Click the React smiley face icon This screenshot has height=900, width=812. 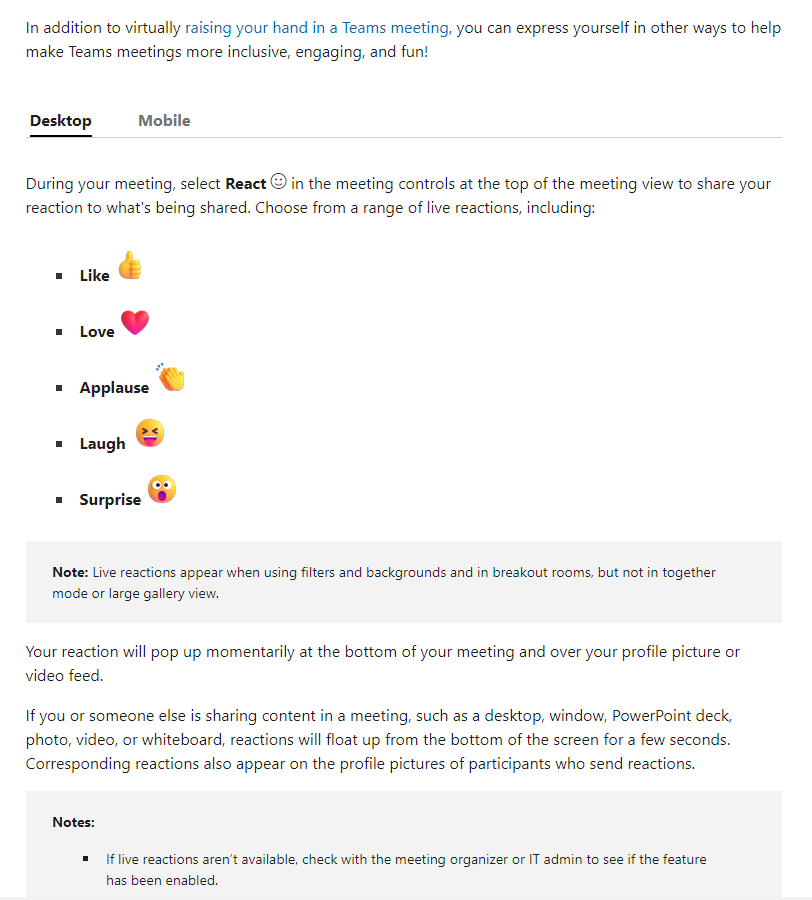click(278, 181)
